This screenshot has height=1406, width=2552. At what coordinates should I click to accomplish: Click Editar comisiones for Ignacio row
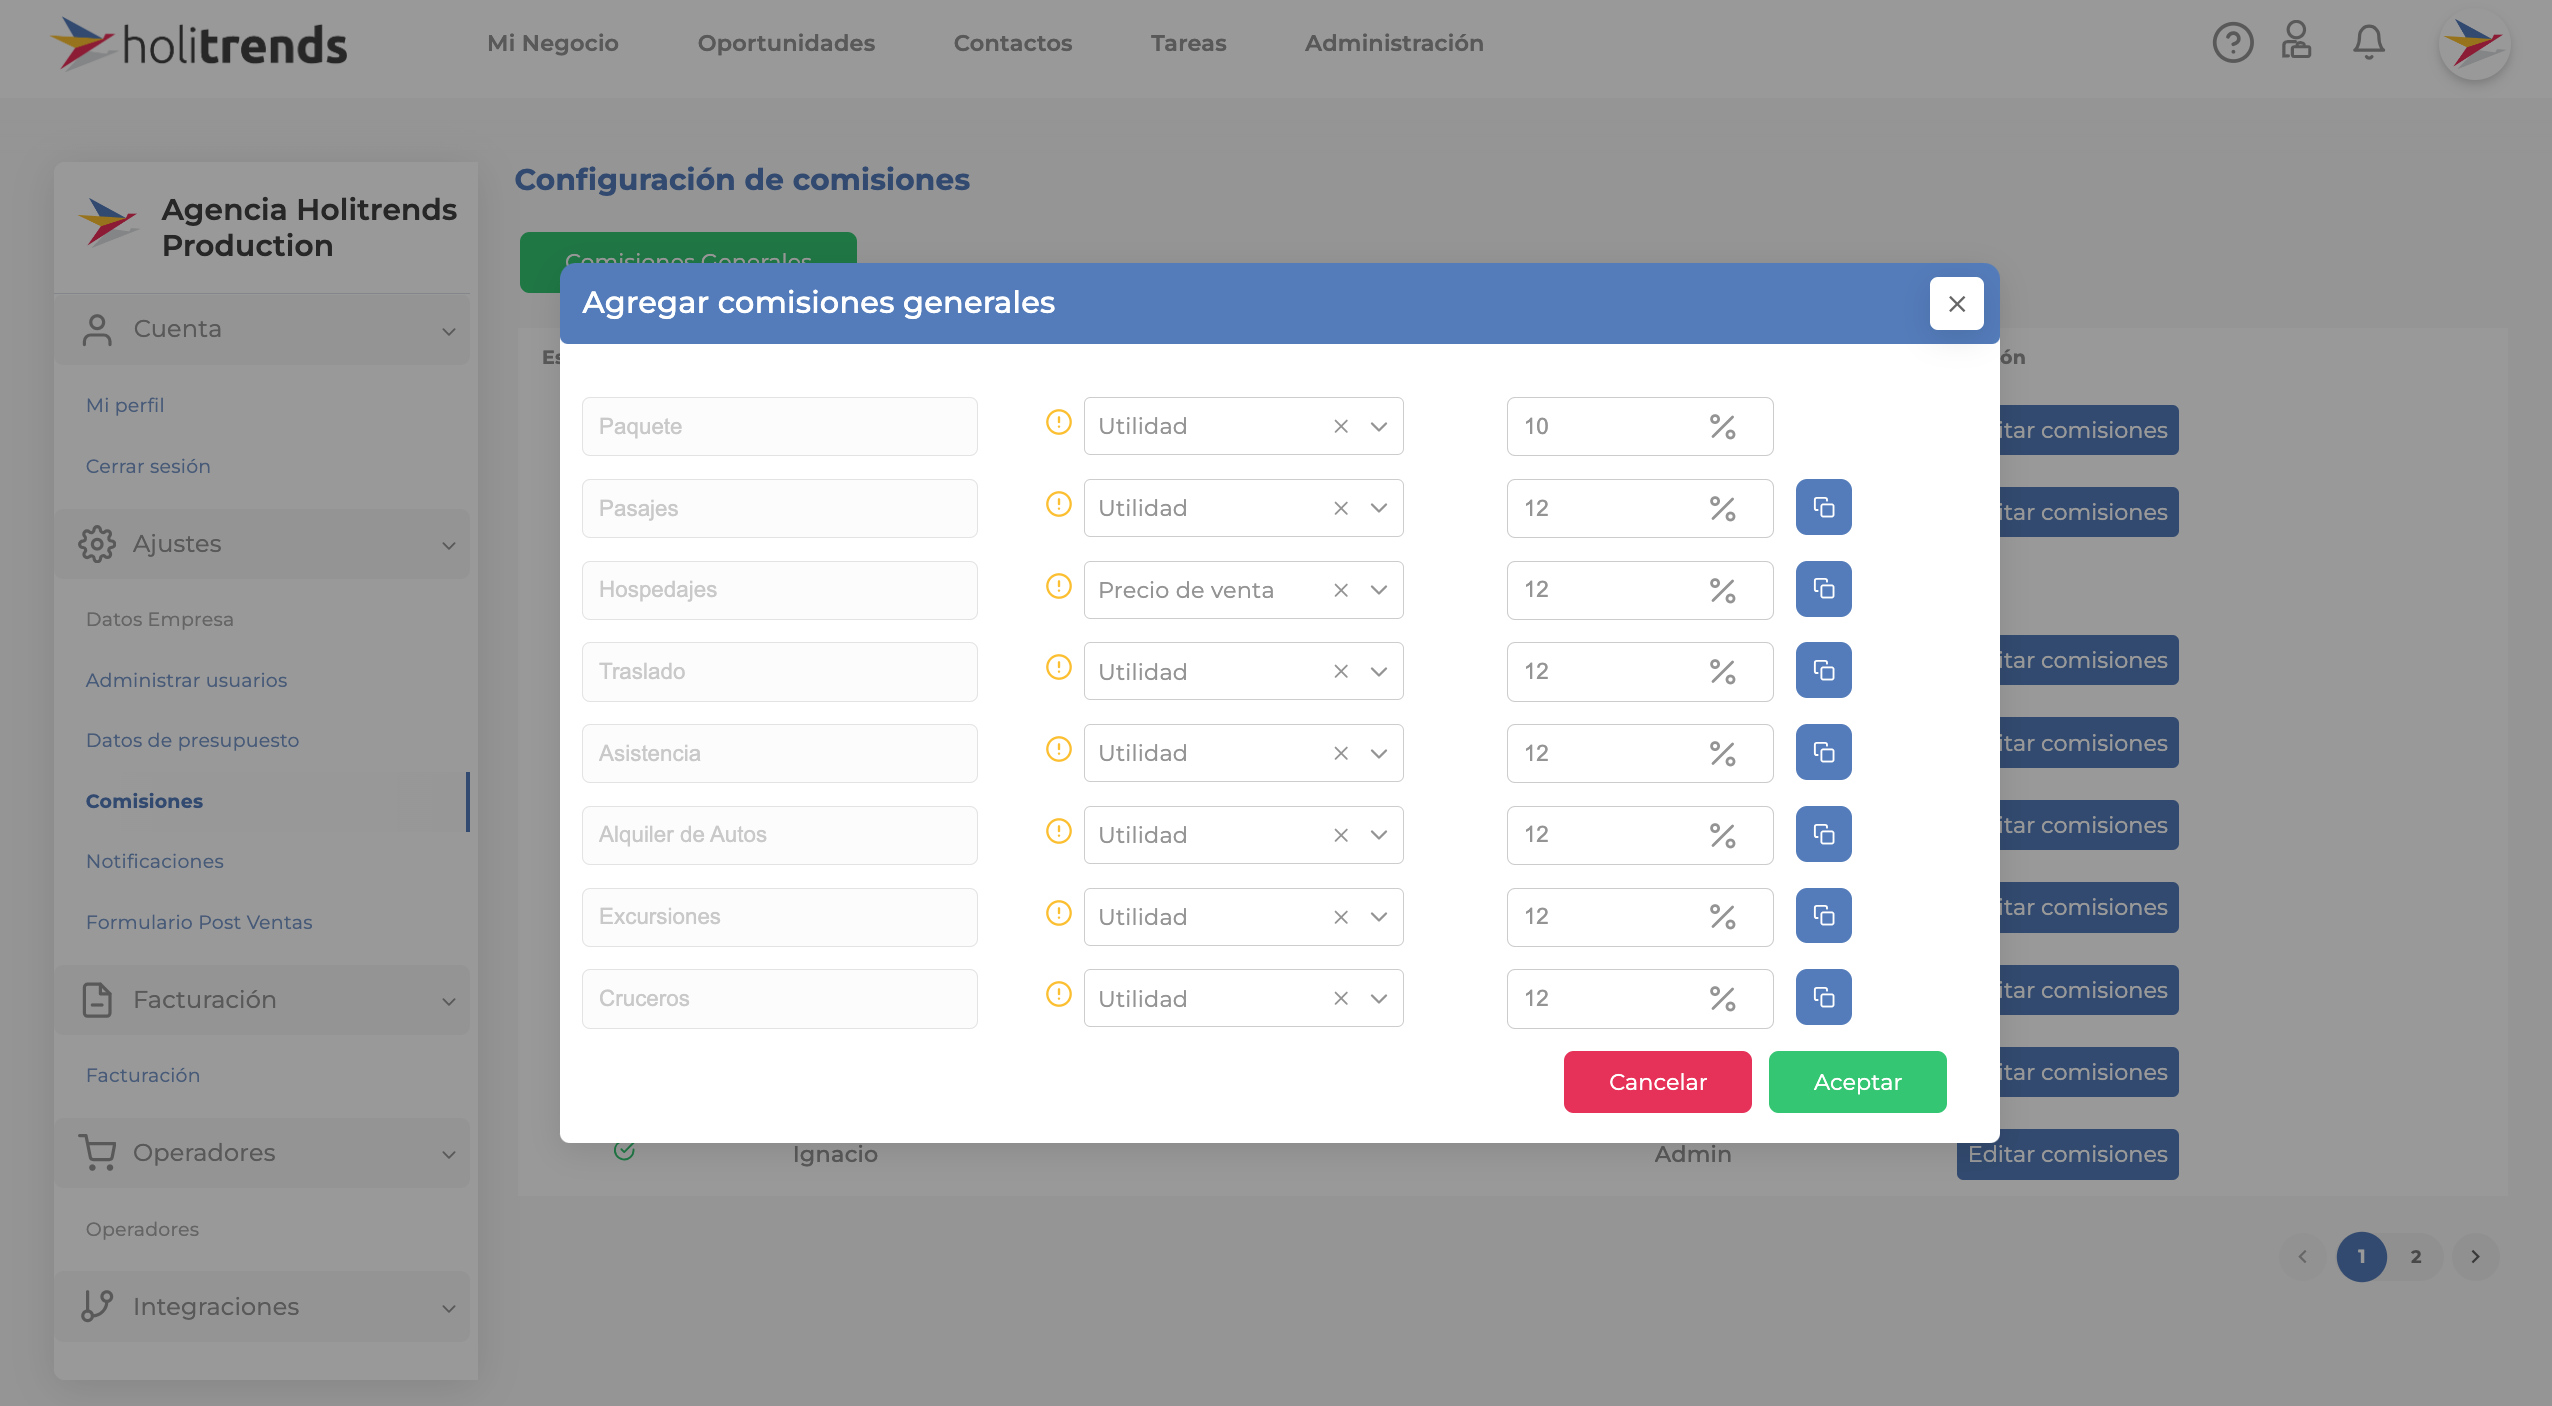(x=2067, y=1154)
